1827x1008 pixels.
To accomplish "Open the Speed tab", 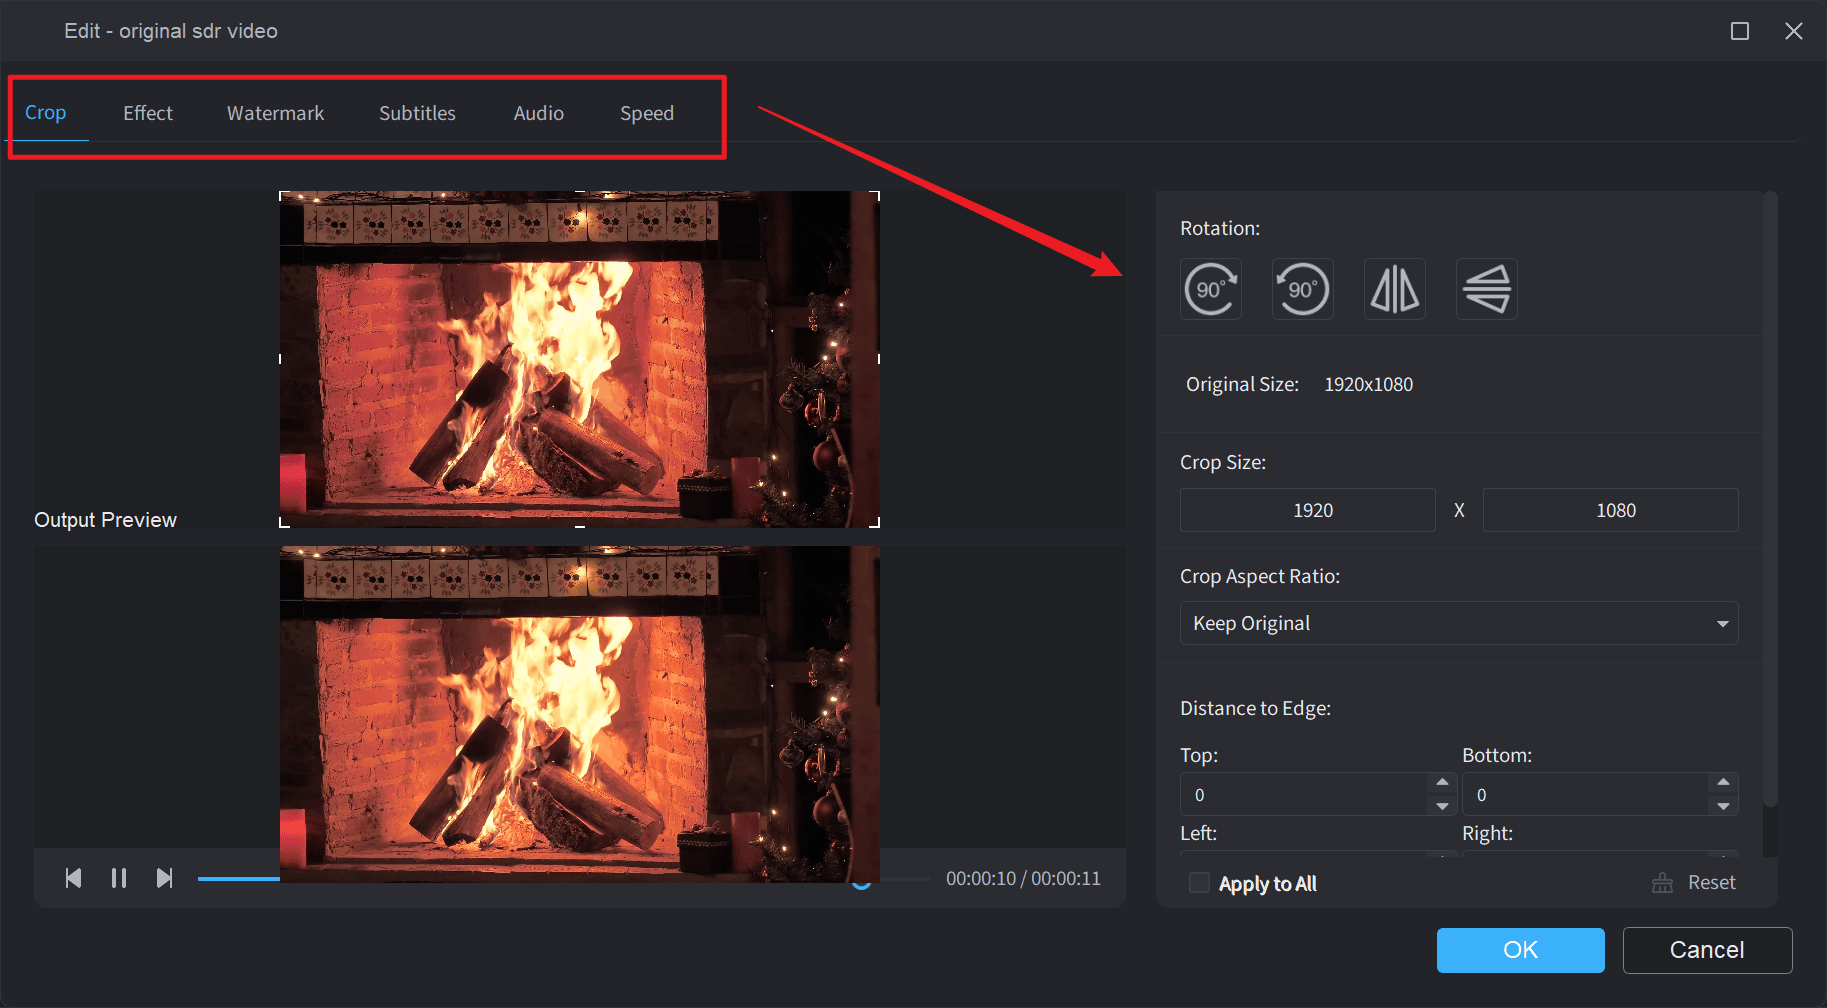I will point(647,113).
